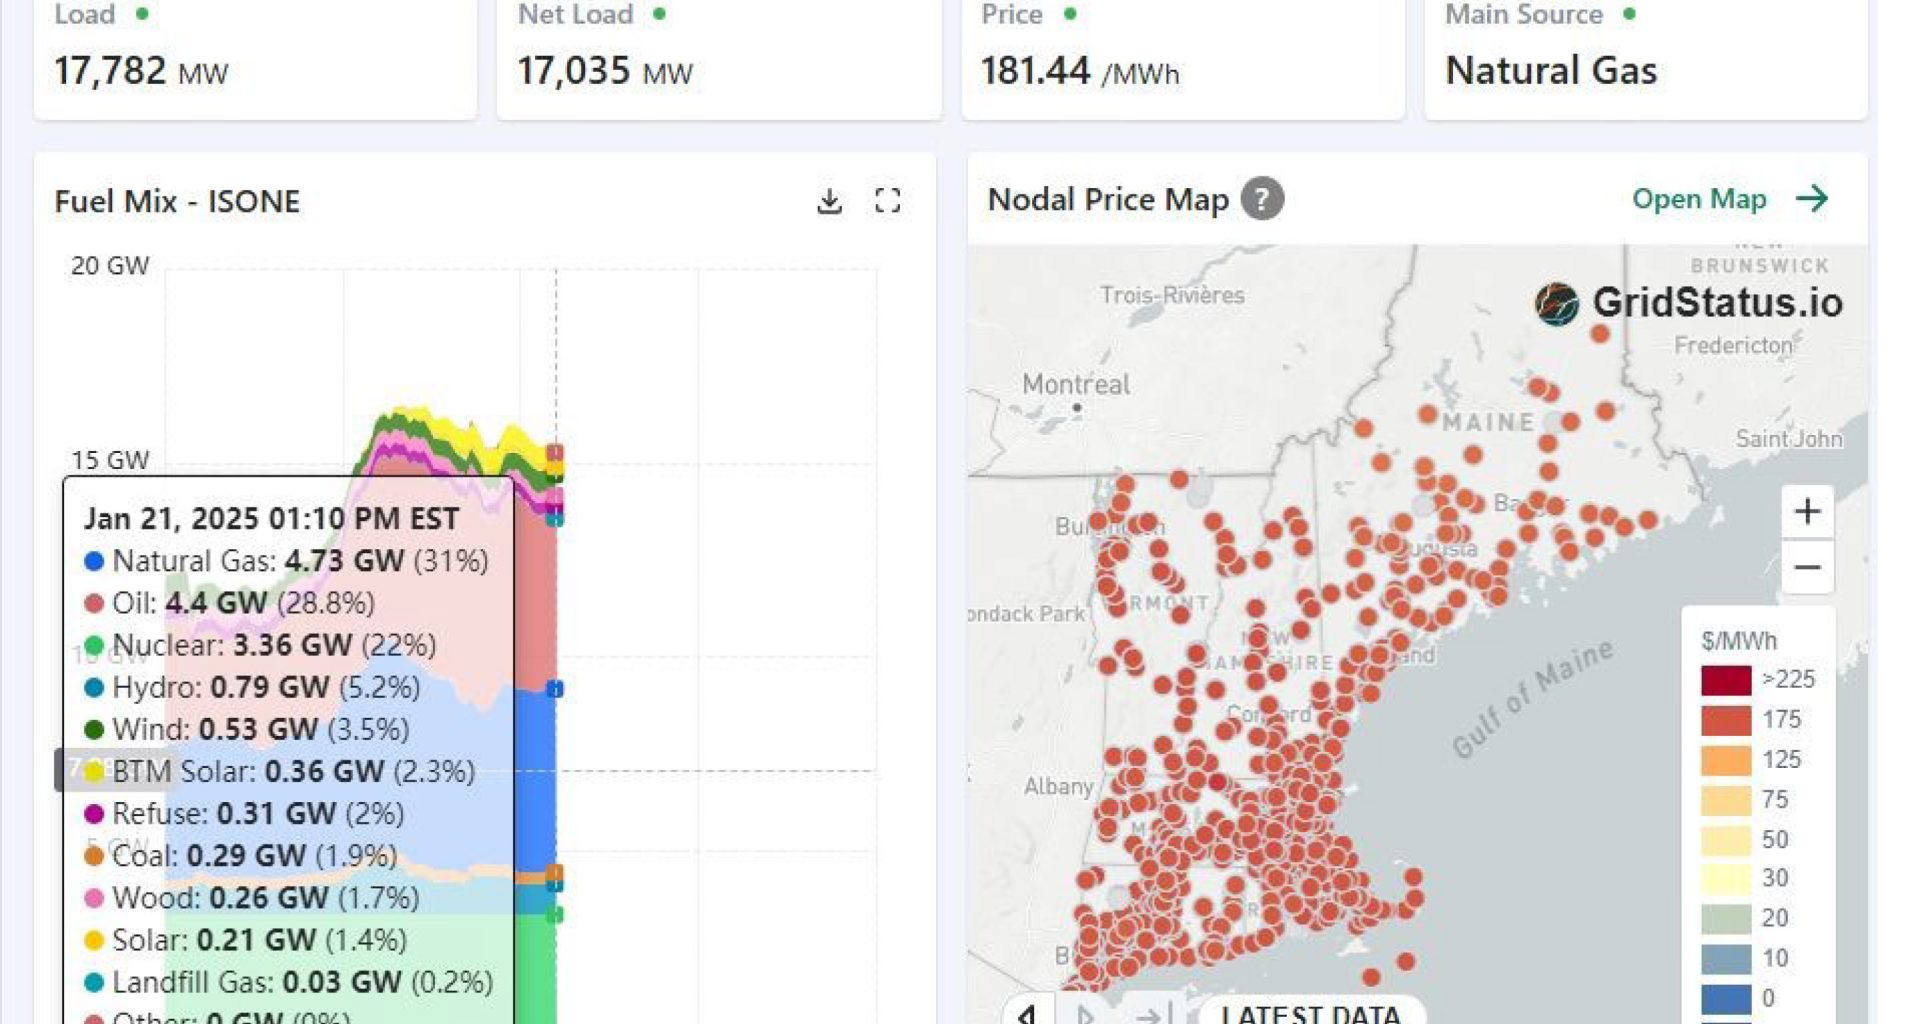Viewport: 1920px width, 1024px height.
Task: Click the GridStatus.io logo on map
Action: pos(1689,303)
